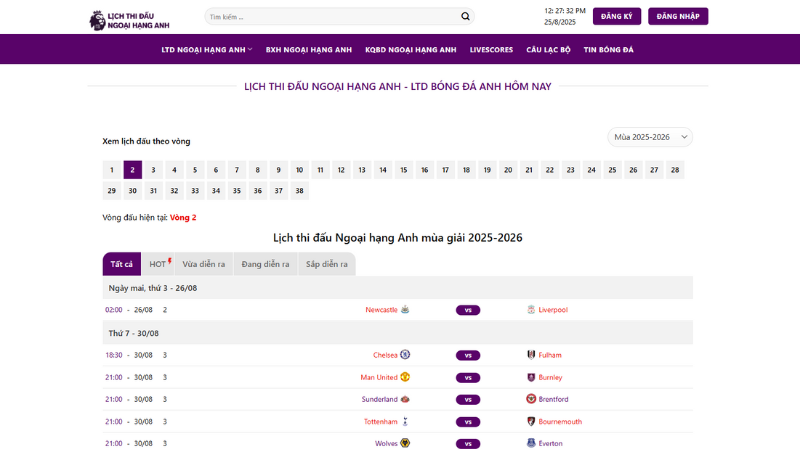This screenshot has width=800, height=450.
Task: Select round 28
Action: tap(675, 170)
